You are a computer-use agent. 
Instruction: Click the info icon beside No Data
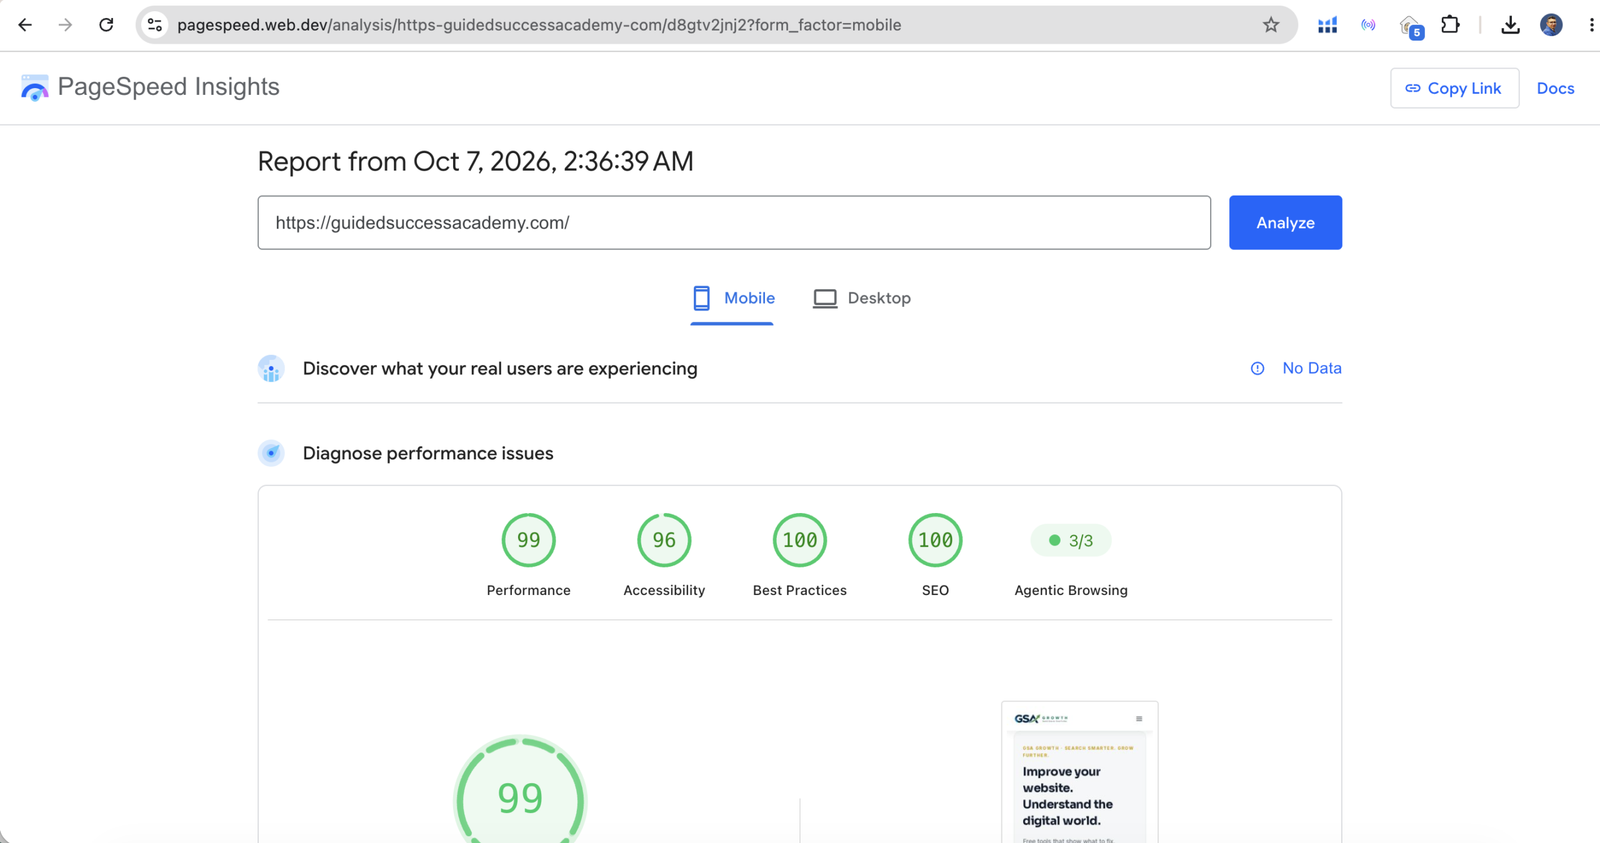[x=1257, y=369]
